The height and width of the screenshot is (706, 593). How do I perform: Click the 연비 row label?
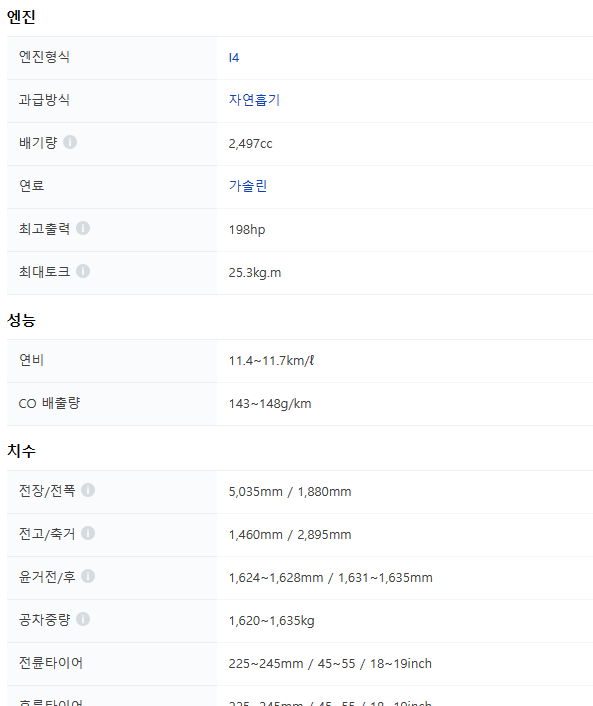tap(32, 360)
